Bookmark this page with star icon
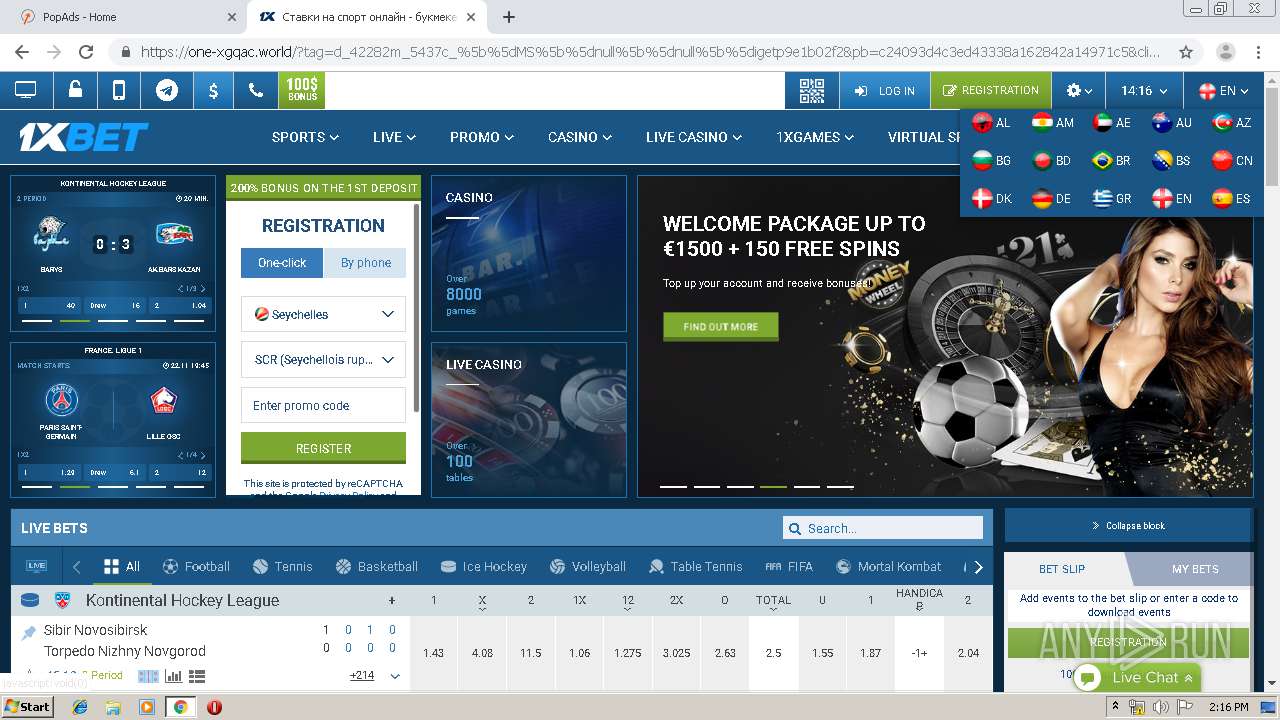 tap(1186, 52)
